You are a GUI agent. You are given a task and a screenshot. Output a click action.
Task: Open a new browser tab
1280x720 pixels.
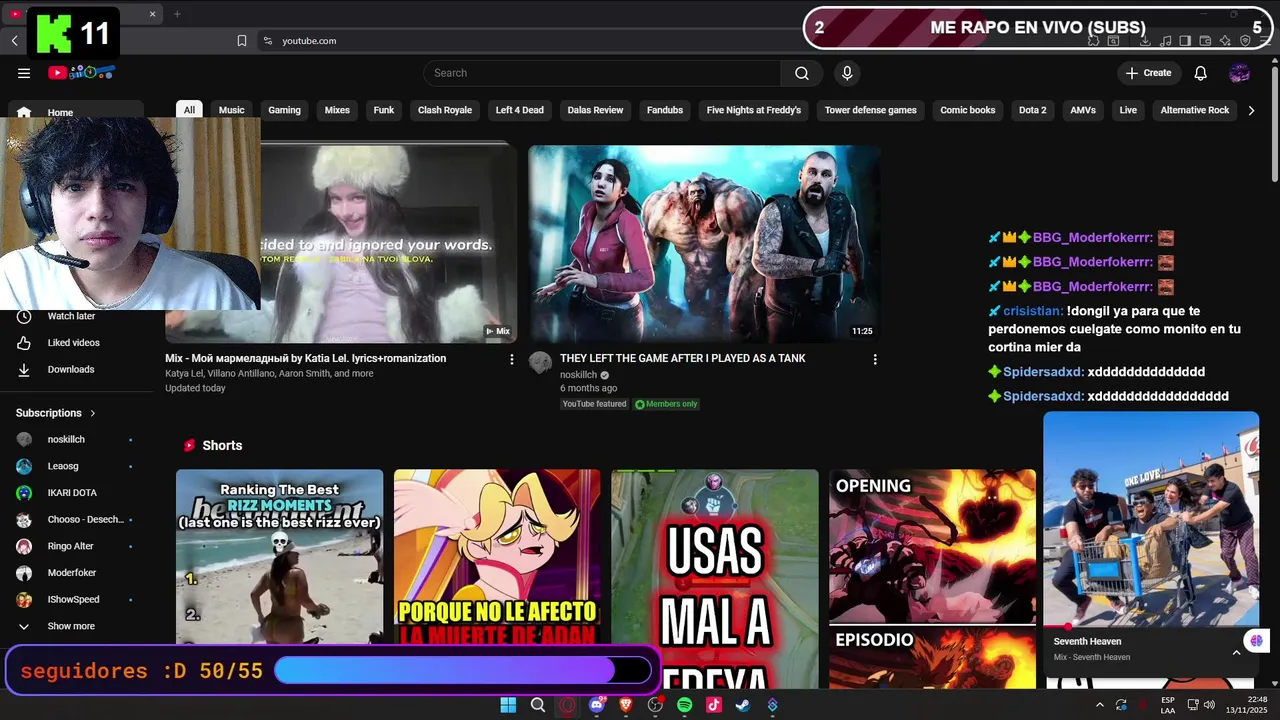pos(177,14)
